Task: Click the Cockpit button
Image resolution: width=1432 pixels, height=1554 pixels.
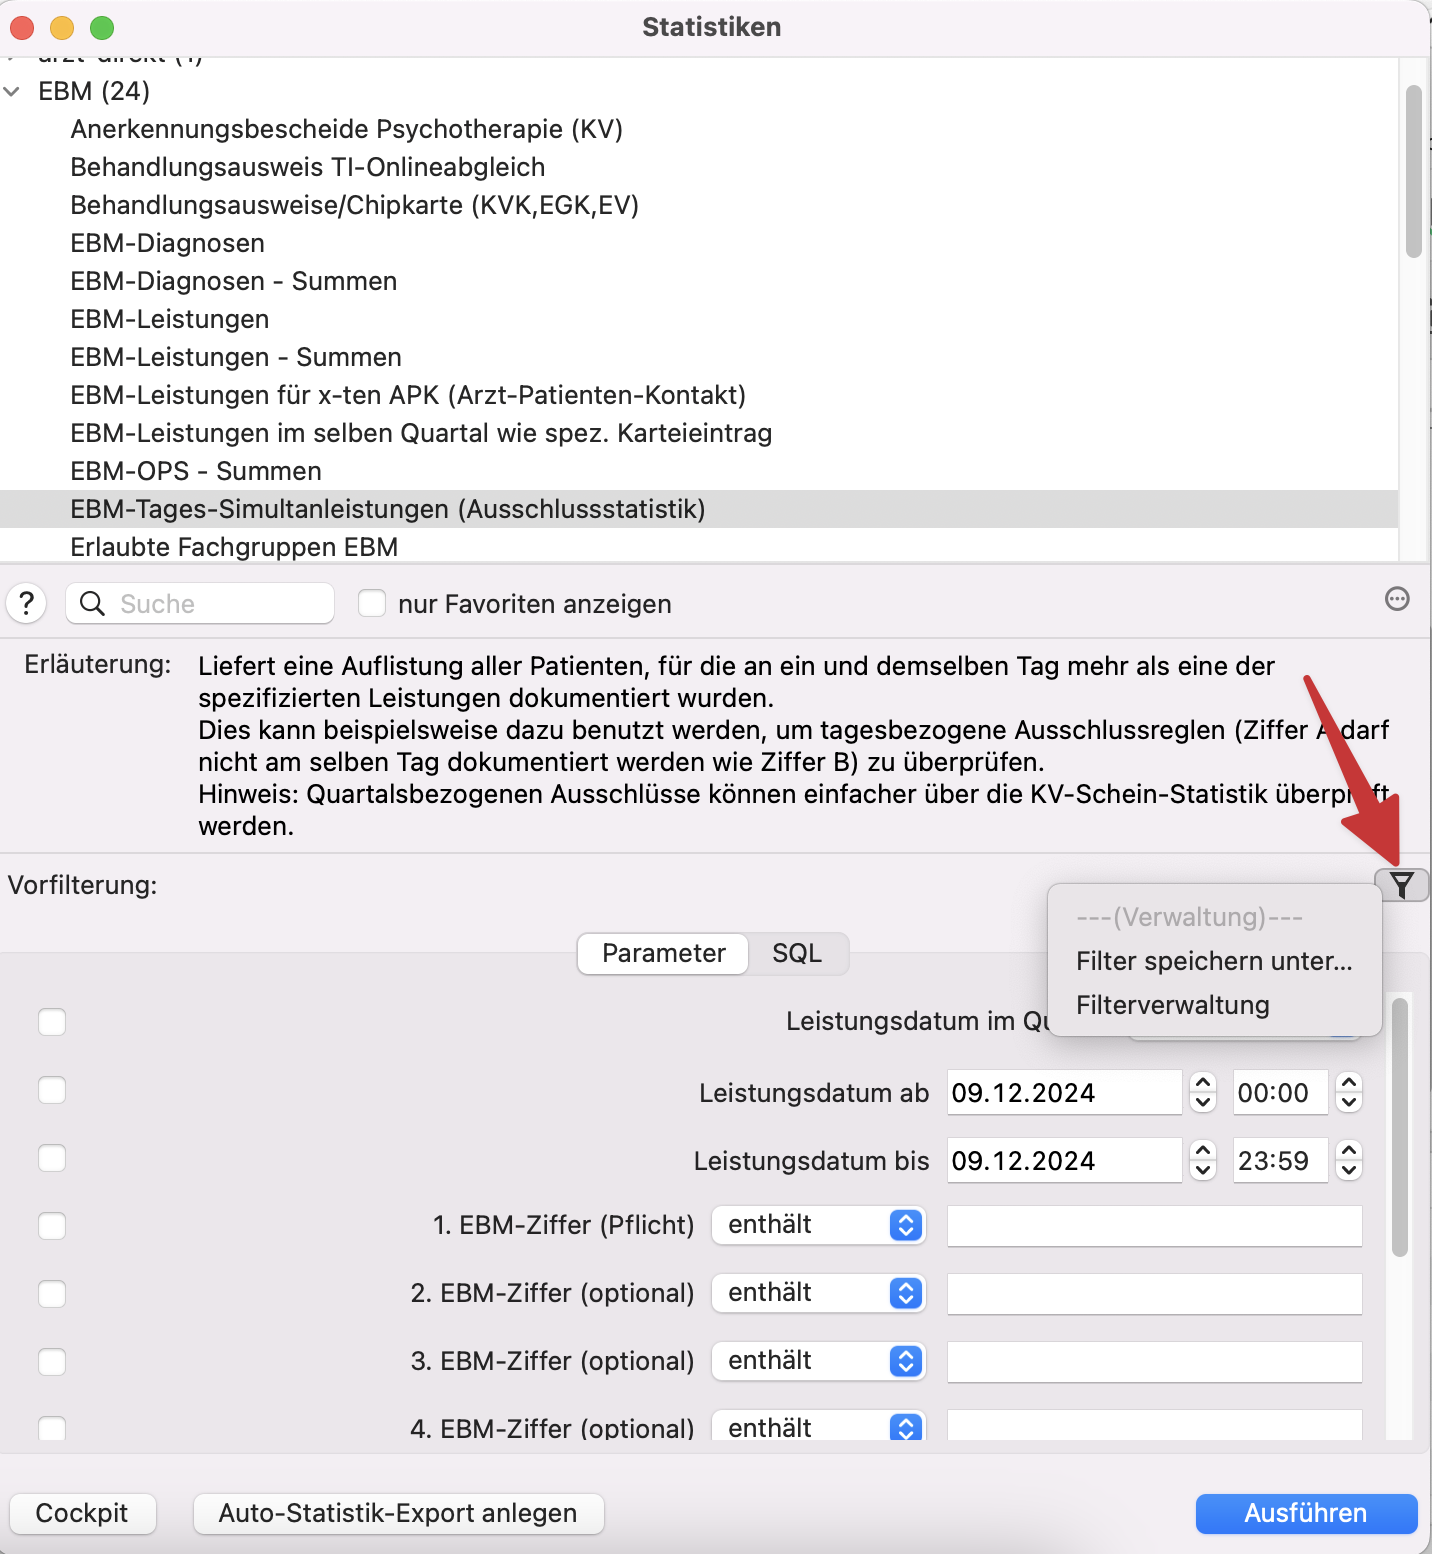Action: point(82,1513)
